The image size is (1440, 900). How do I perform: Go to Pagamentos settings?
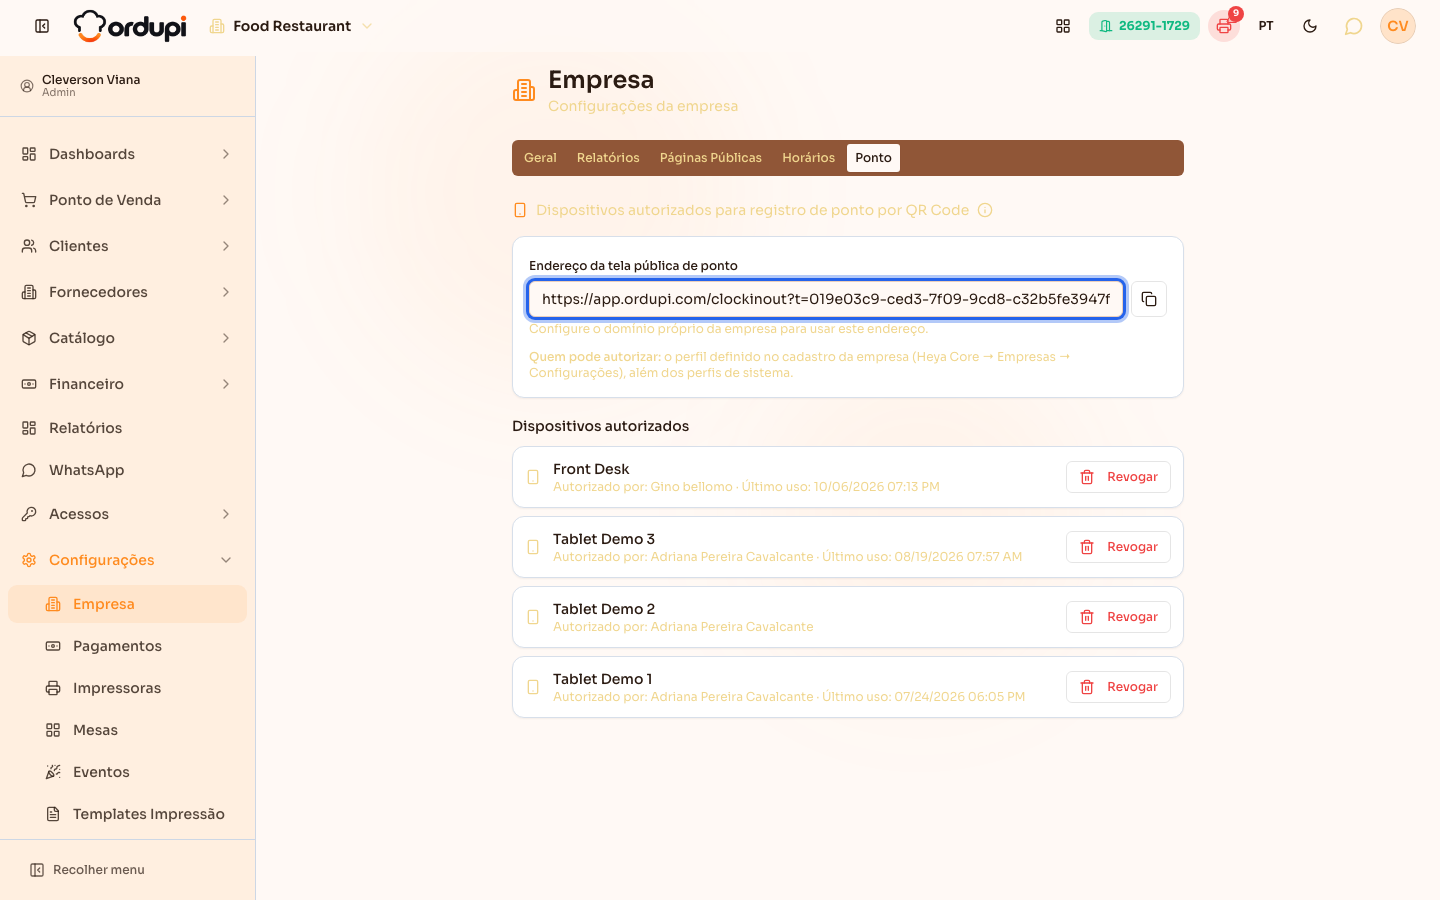pos(128,646)
